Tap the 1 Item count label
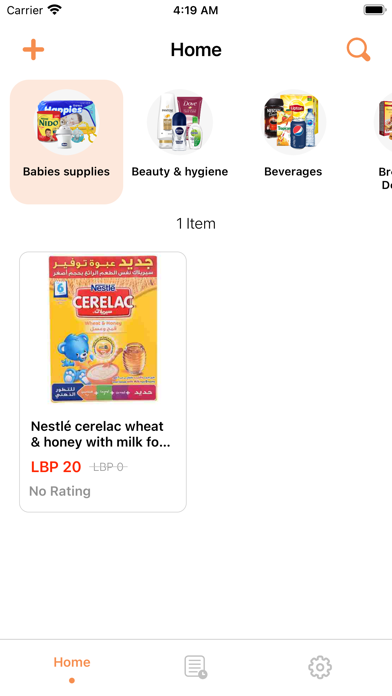This screenshot has height=696, width=392. (x=196, y=224)
